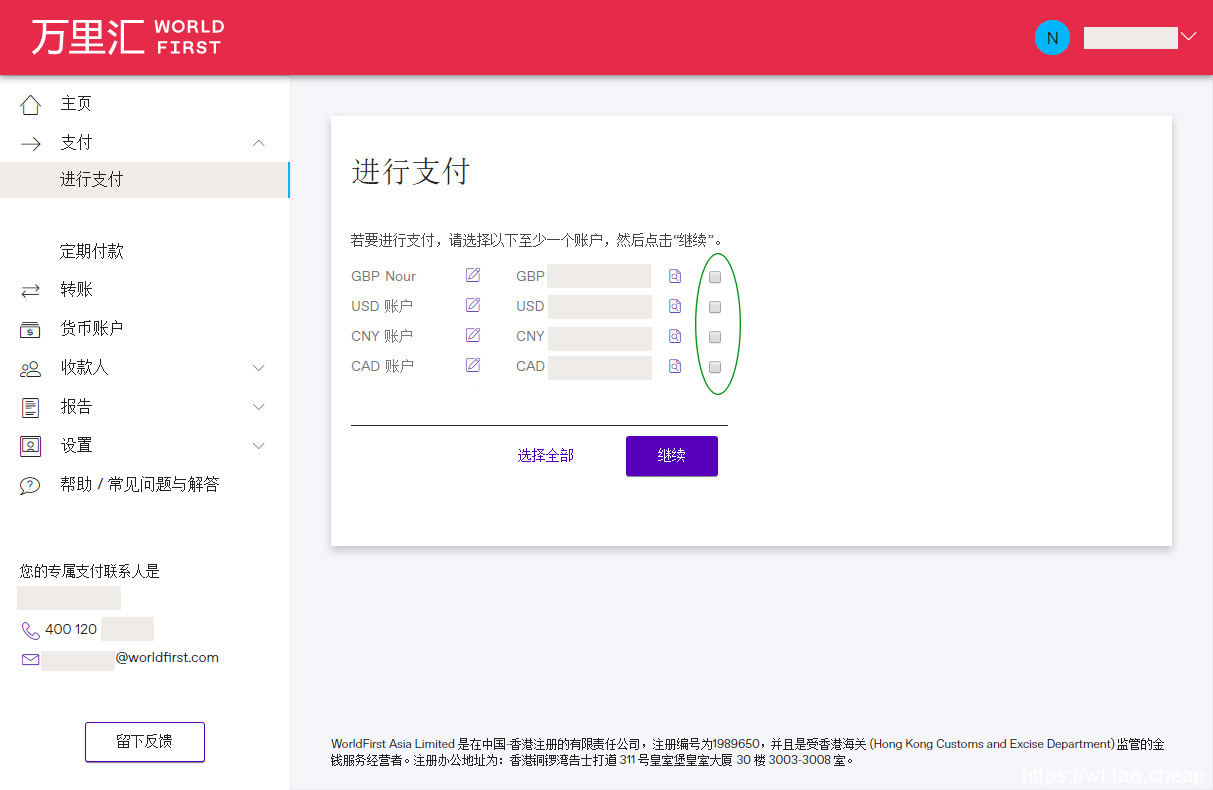This screenshot has width=1213, height=790.
Task: Click the settings profile icon beside 设置
Action: tap(31, 446)
